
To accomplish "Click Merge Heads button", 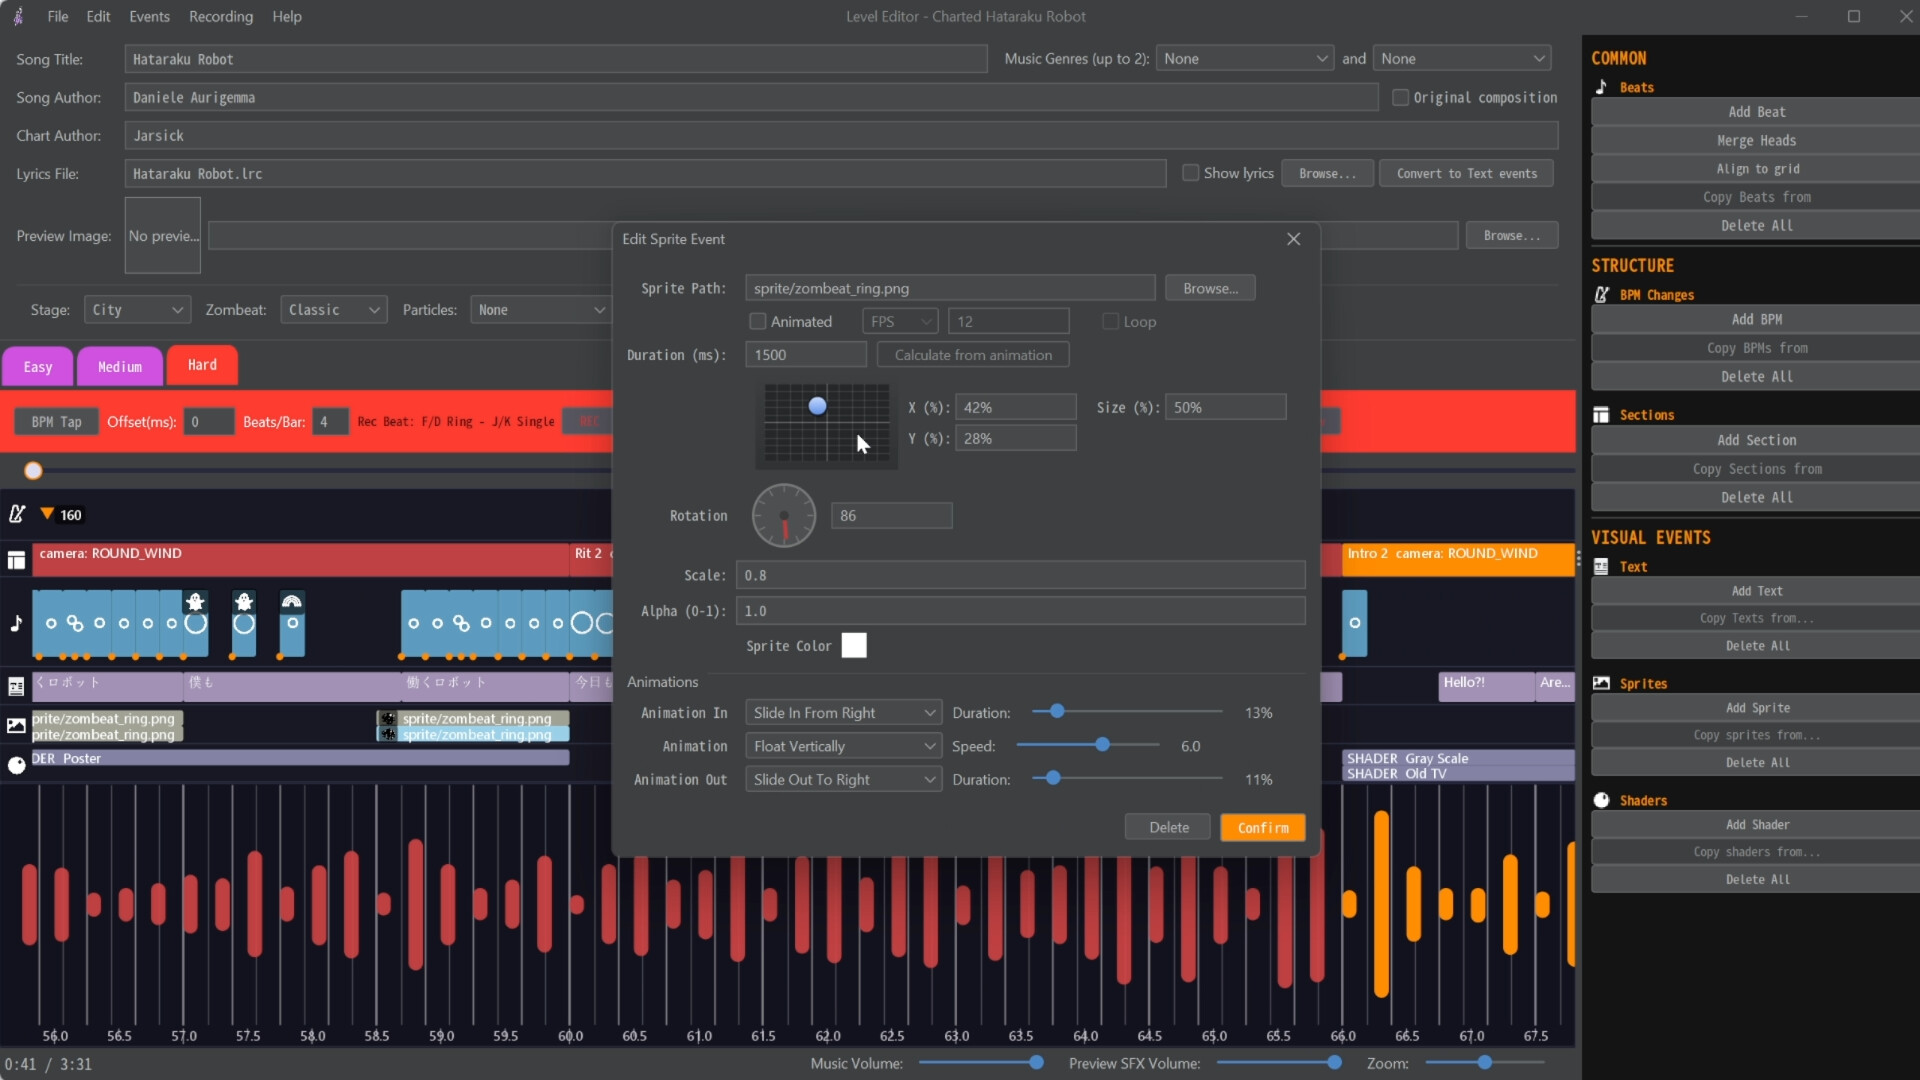I will [x=1756, y=141].
